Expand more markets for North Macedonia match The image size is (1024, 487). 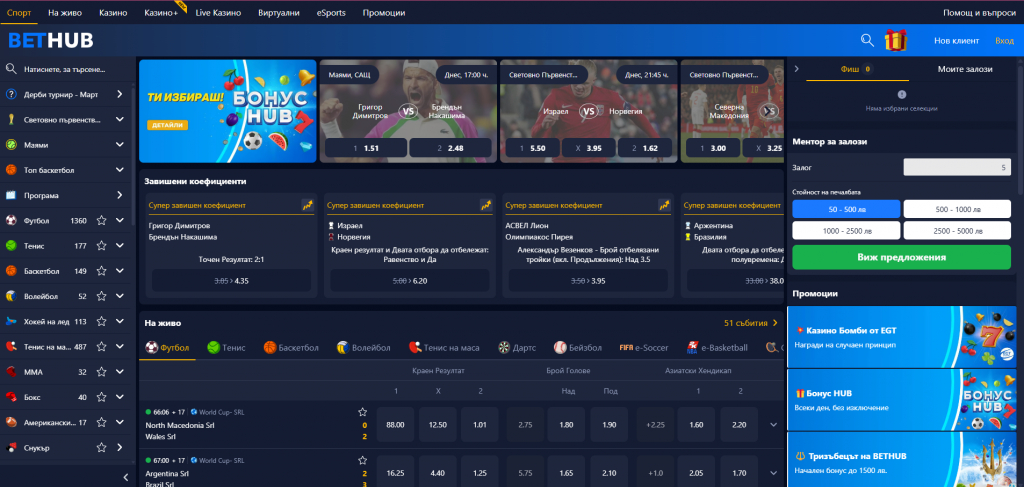pyautogui.click(x=773, y=425)
